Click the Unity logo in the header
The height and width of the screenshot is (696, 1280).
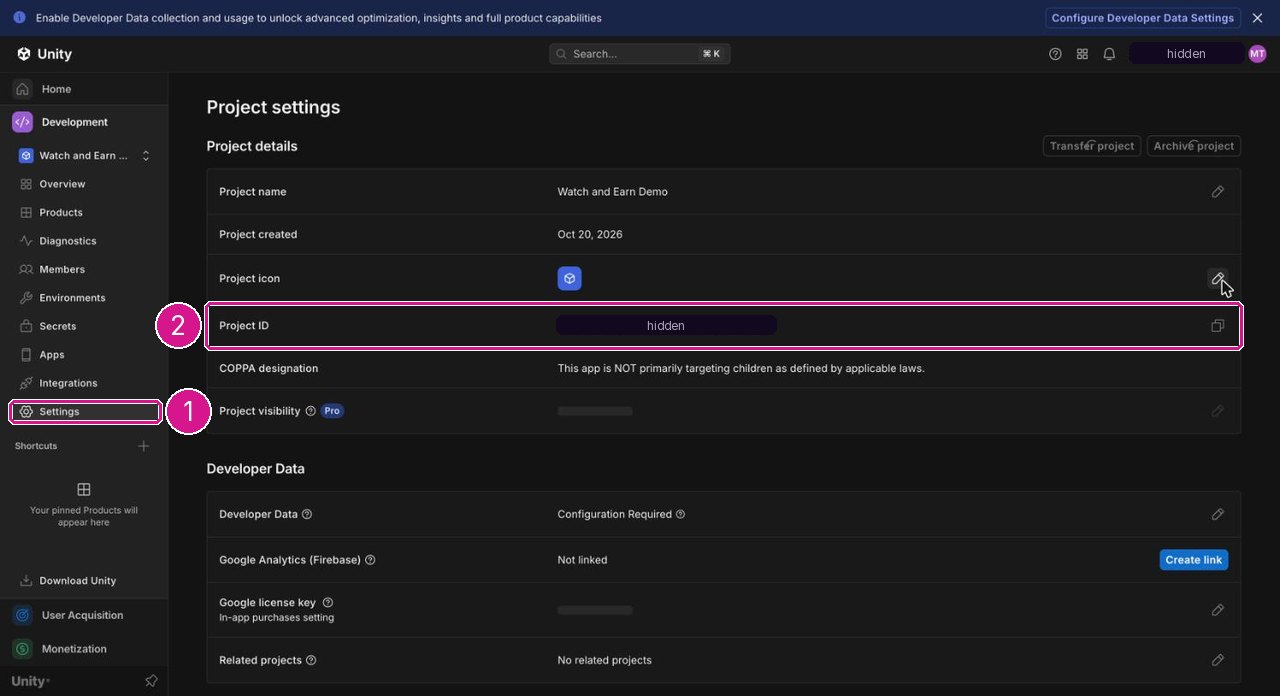coord(44,54)
